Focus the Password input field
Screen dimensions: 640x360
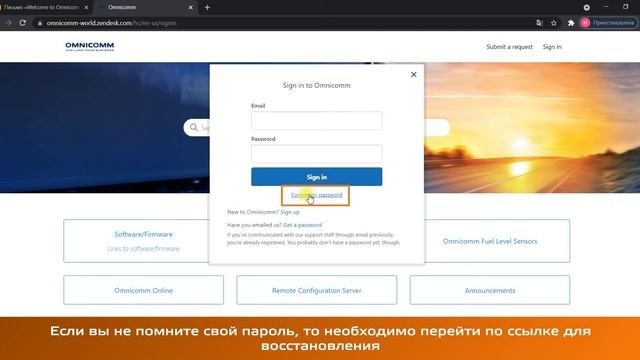click(x=317, y=153)
